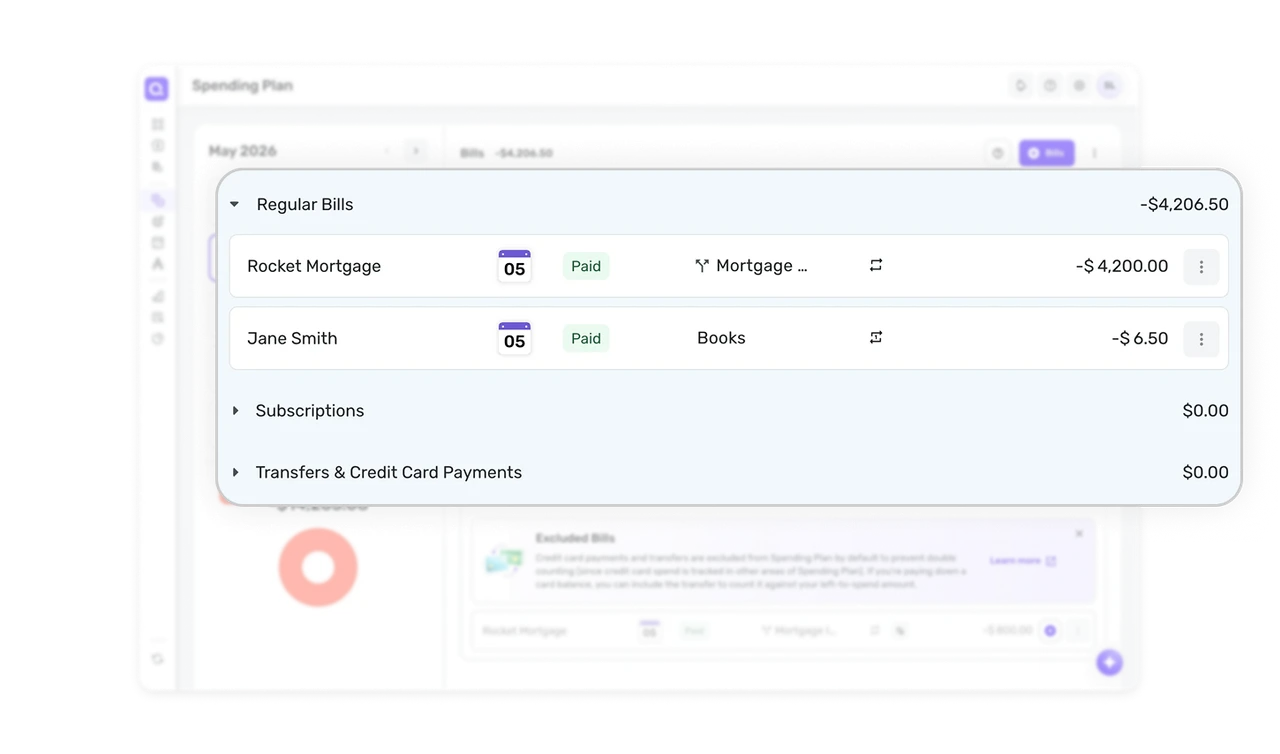Screen dimensions: 1280x754
Task: Expand Transfers & Credit Card Payments section
Action: (x=235, y=473)
